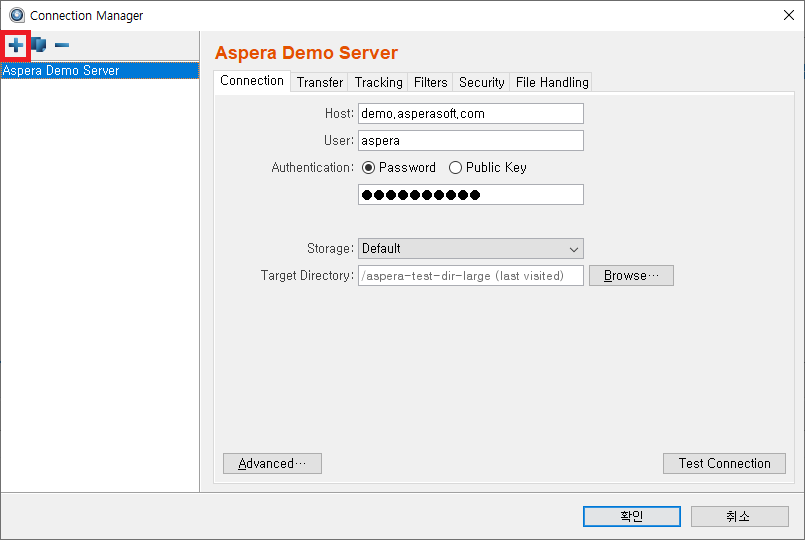Browse for target directory
Image resolution: width=805 pixels, height=540 pixels.
click(631, 276)
